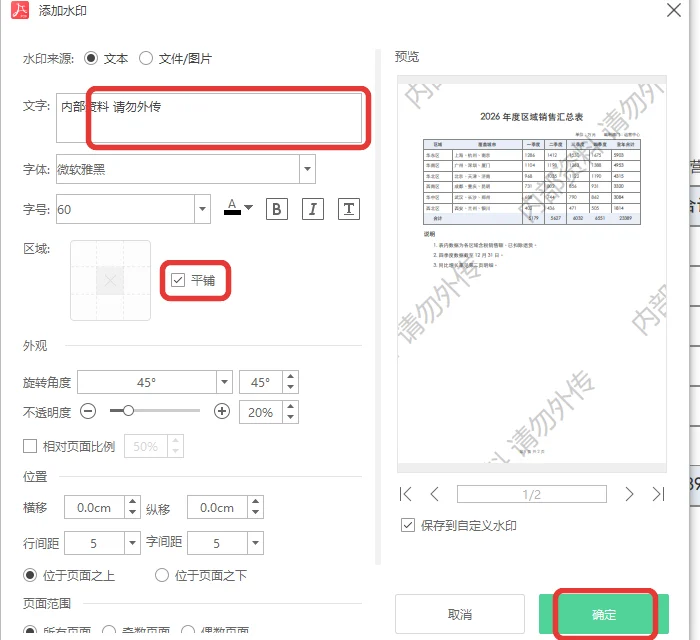Decrease rotation angle spinner down arrow

[x=291, y=387]
